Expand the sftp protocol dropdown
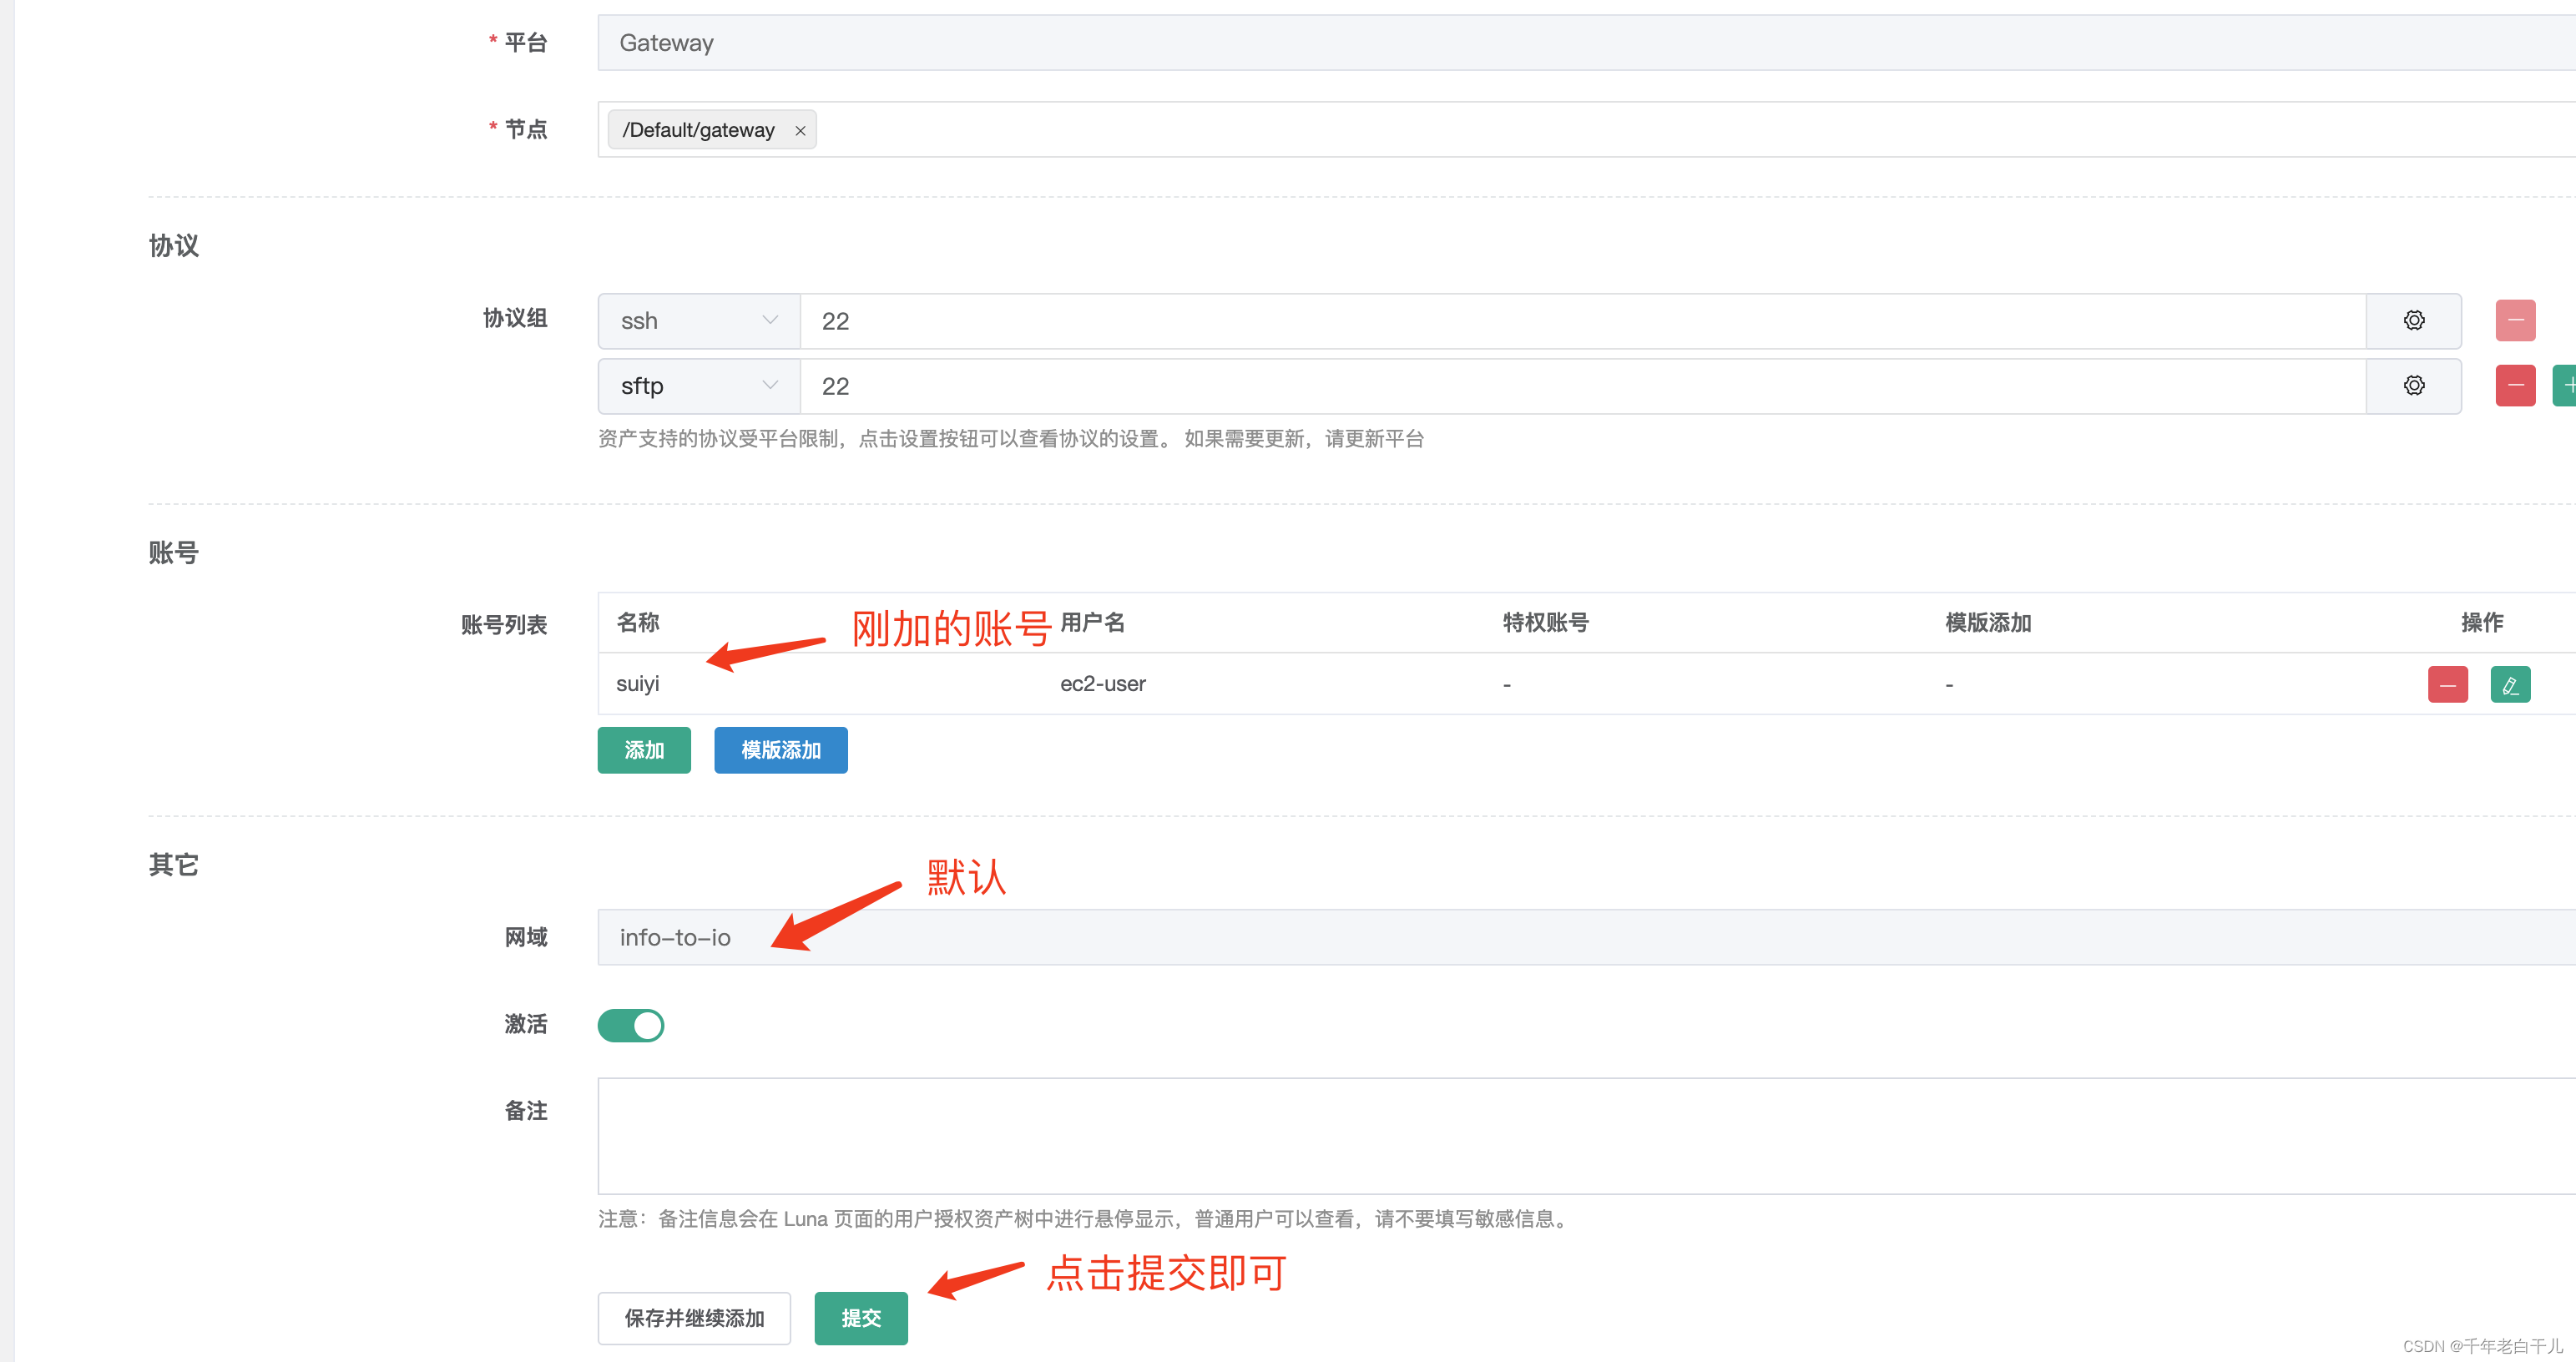Viewport: 2576px width, 1362px height. (x=698, y=386)
